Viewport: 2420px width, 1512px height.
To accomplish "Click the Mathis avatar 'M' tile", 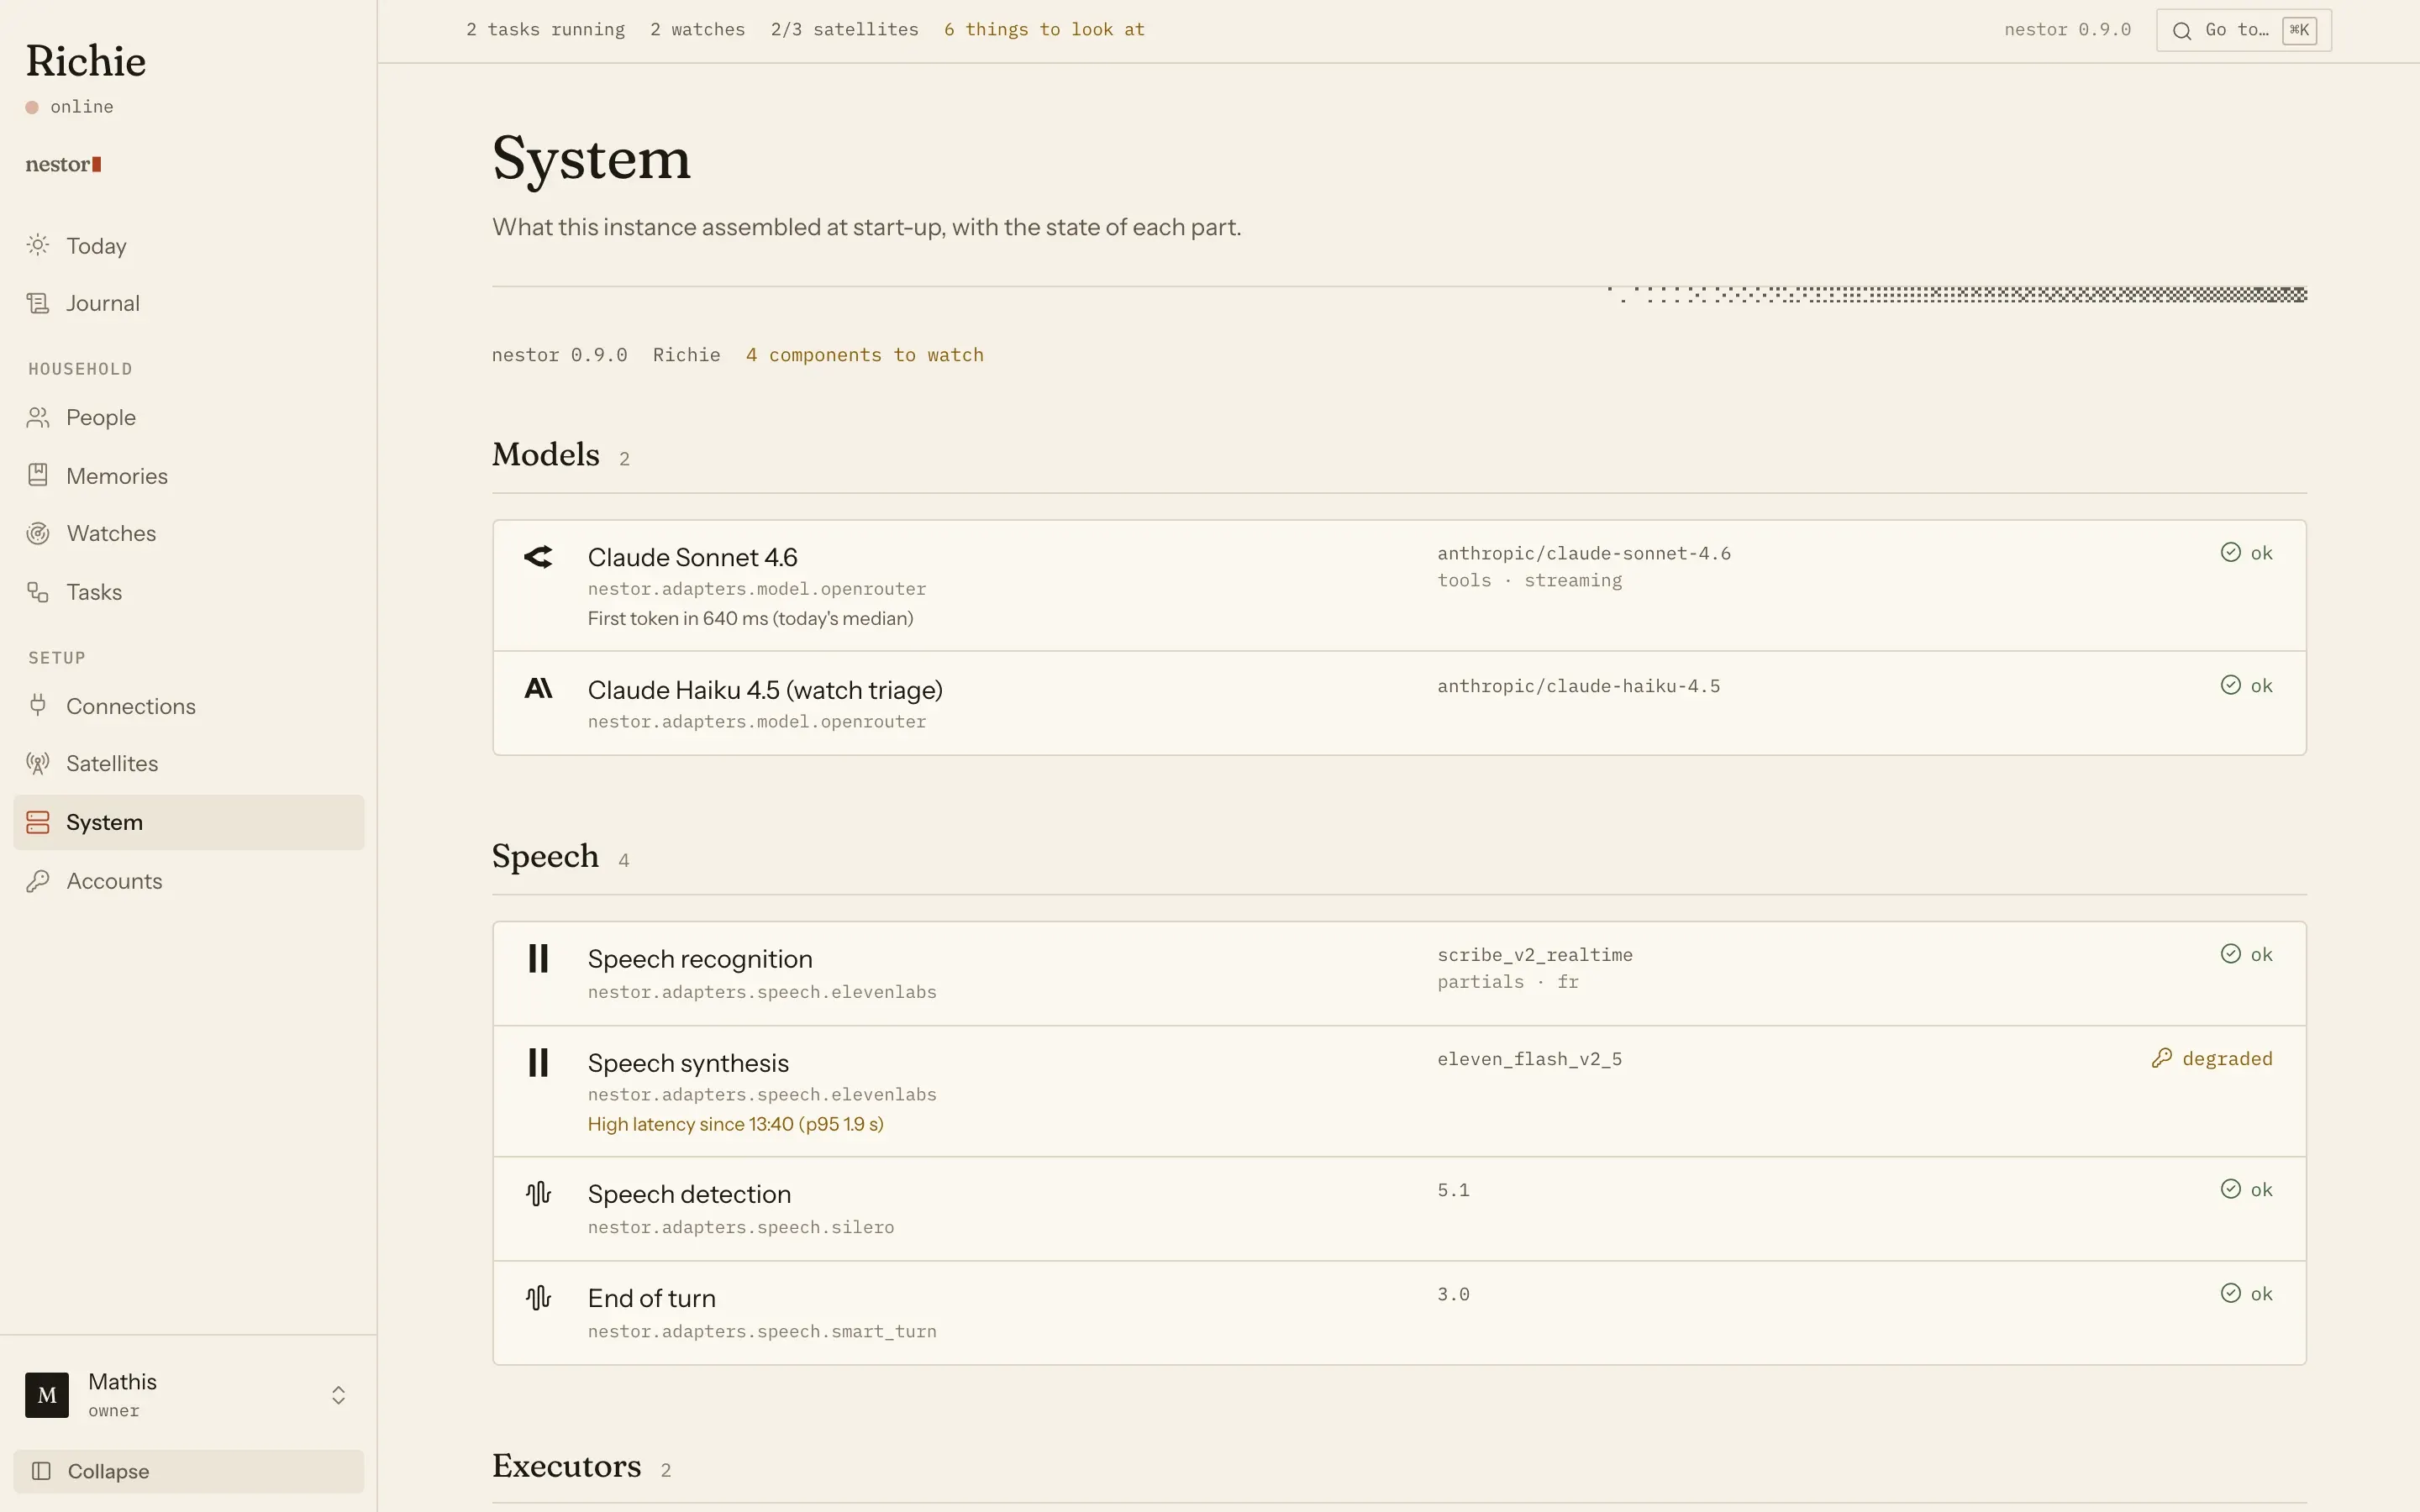I will (47, 1395).
